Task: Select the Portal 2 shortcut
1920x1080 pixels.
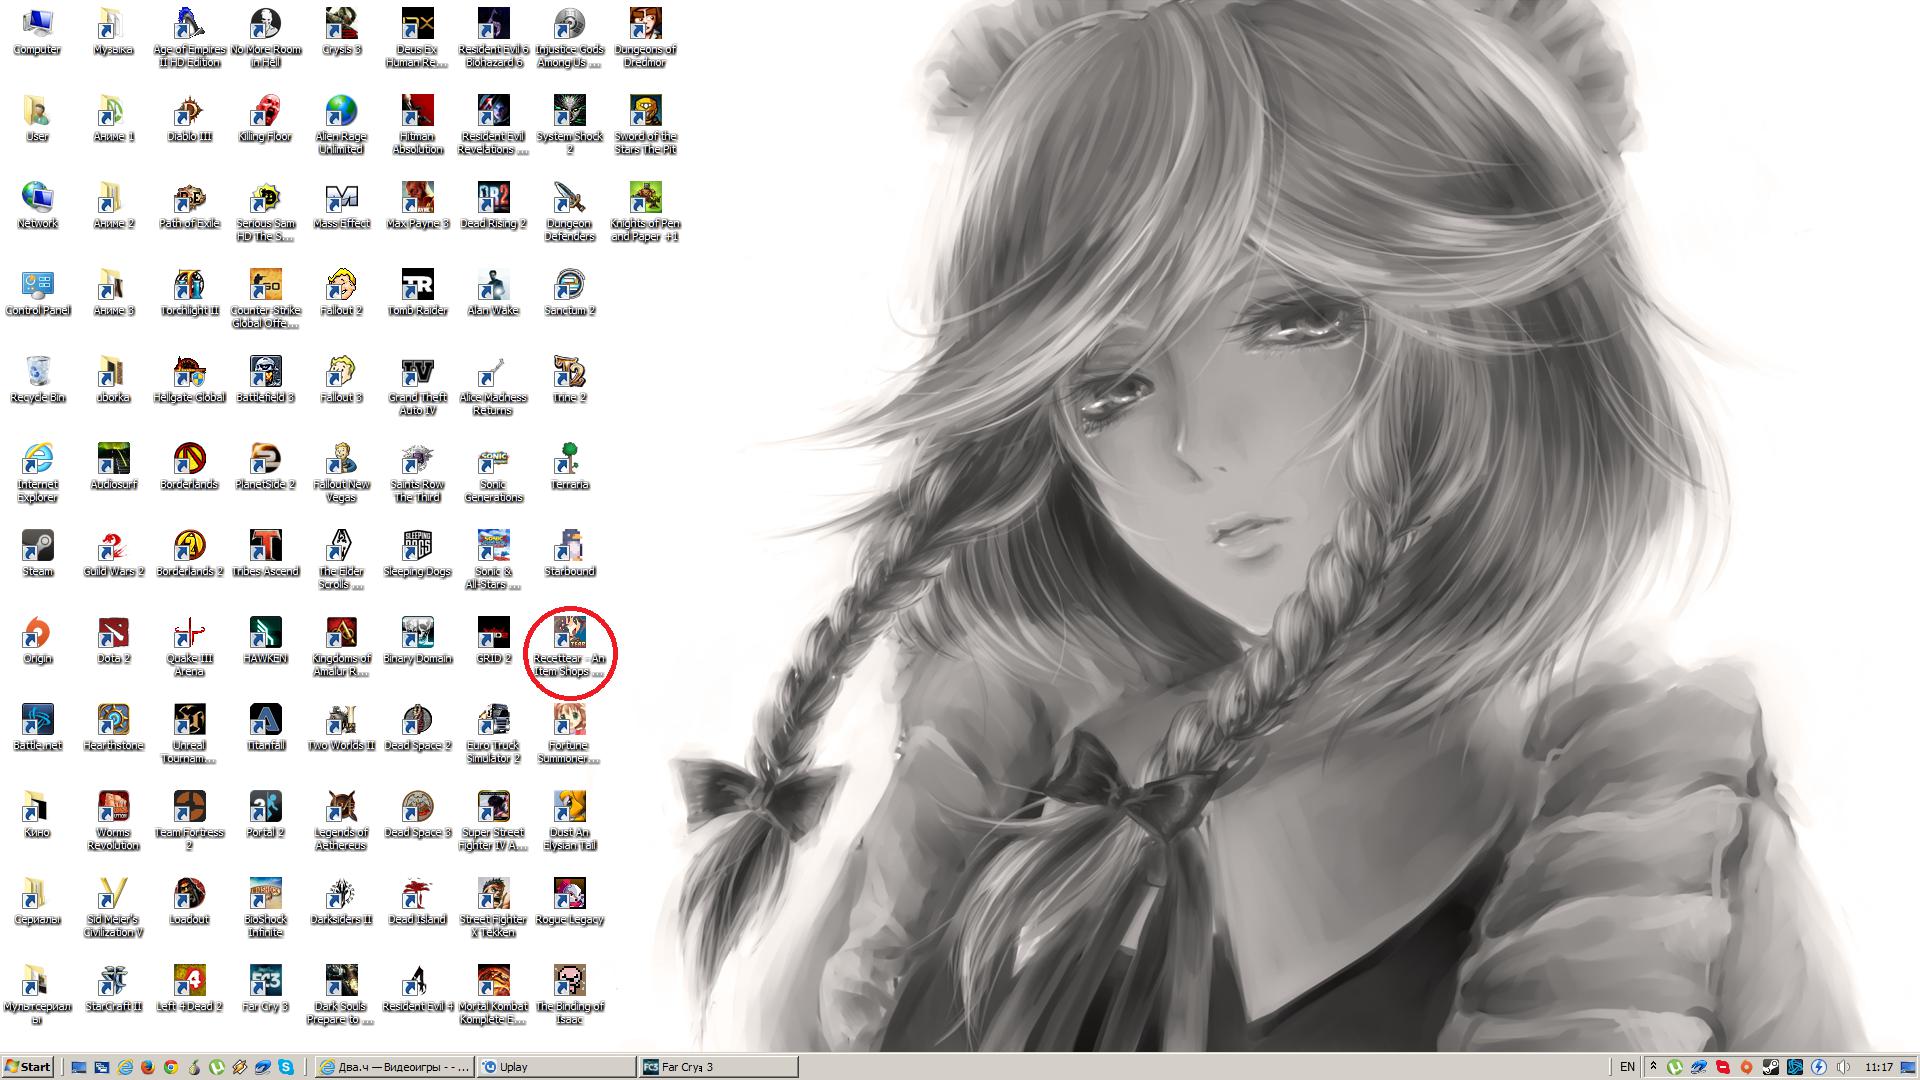Action: (x=265, y=808)
